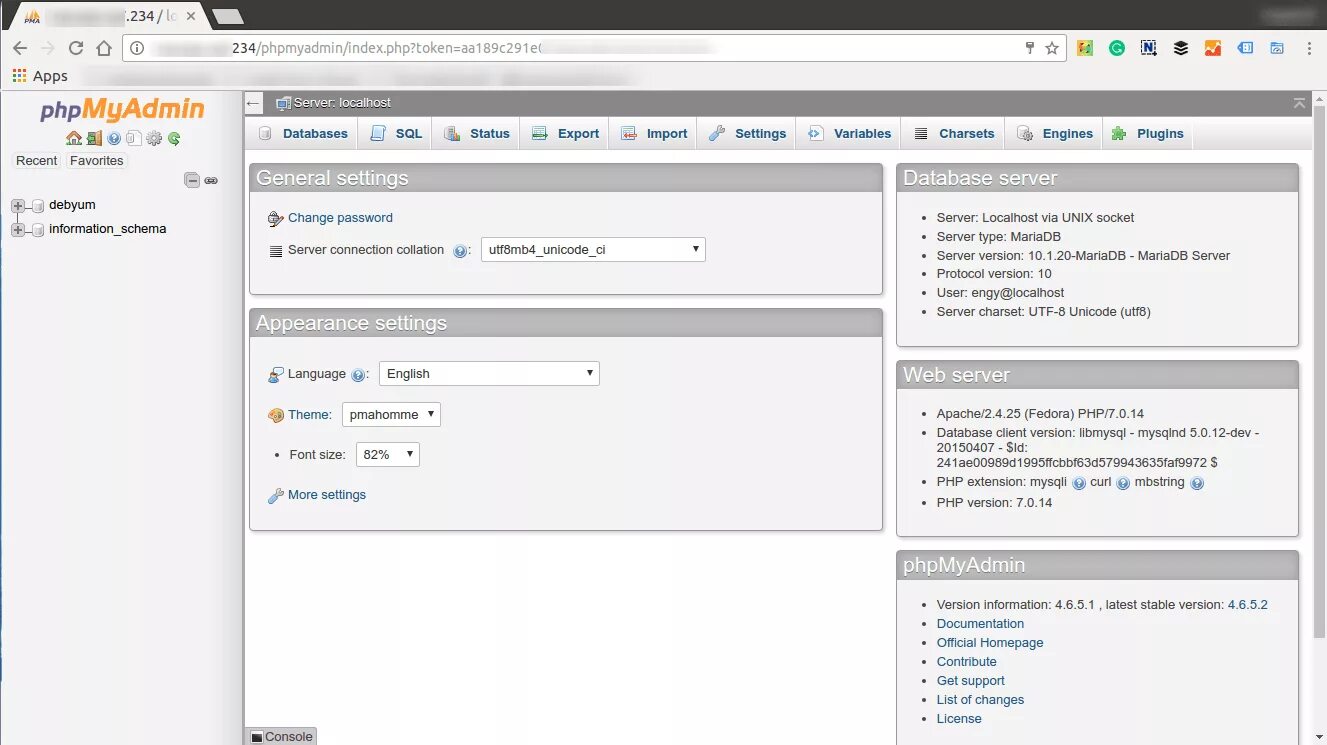The width and height of the screenshot is (1327, 745).
Task: Click latest stable version 4.6.5.2 link
Action: 1247,605
